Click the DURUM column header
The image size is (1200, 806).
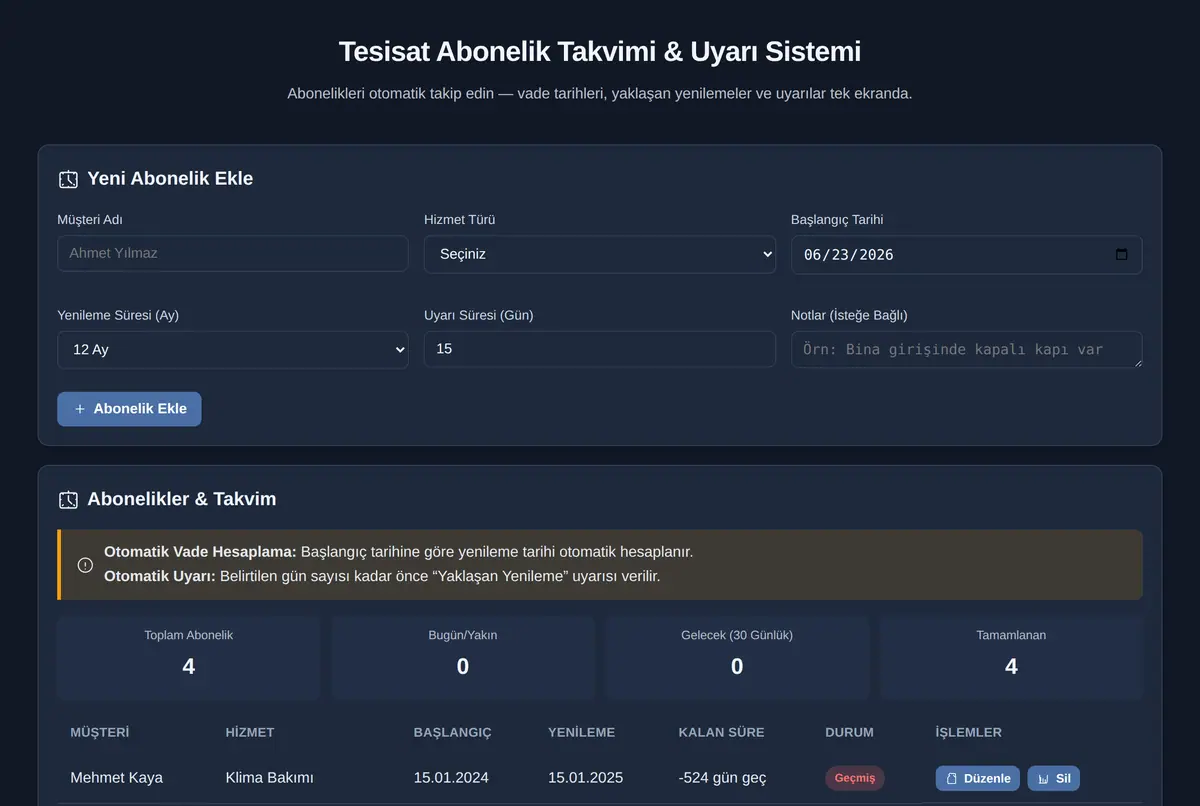849,732
